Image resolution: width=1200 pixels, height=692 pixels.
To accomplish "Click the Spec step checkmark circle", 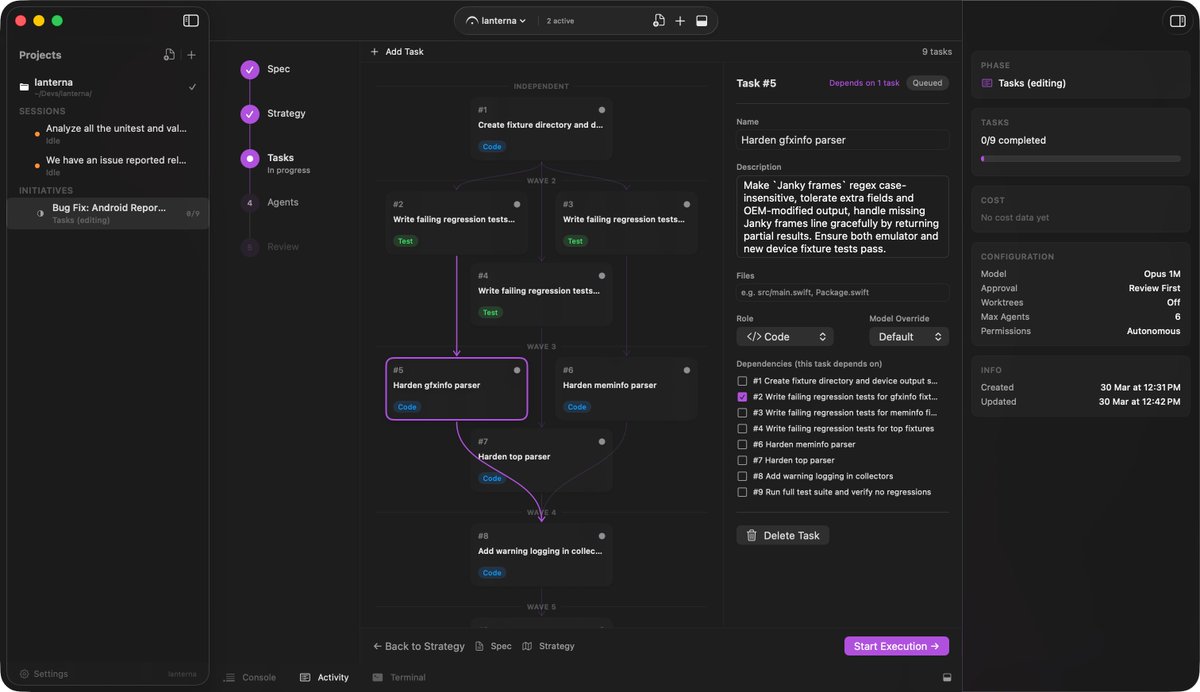I will pyautogui.click(x=250, y=69).
